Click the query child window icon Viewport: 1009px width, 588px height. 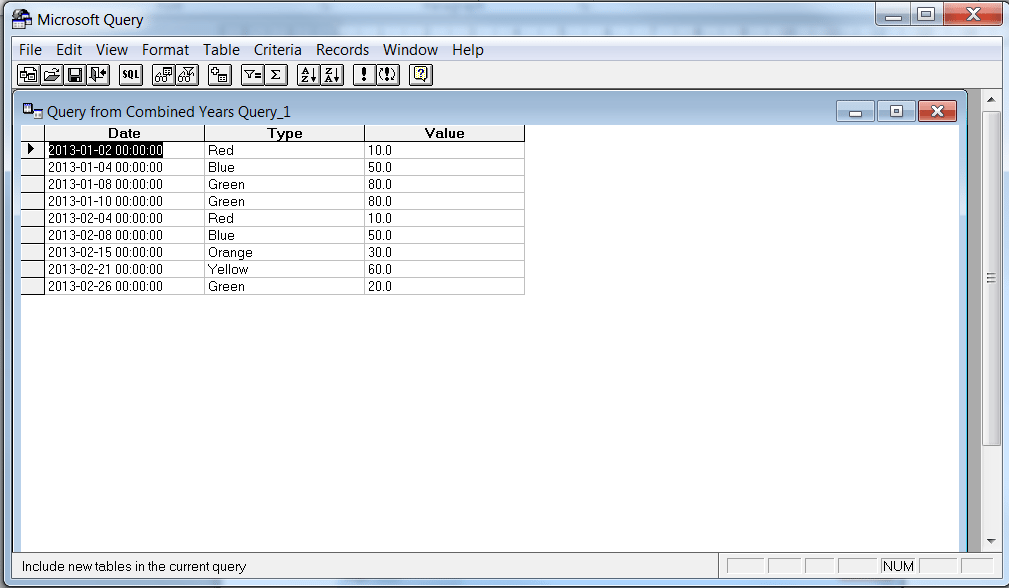pos(32,111)
